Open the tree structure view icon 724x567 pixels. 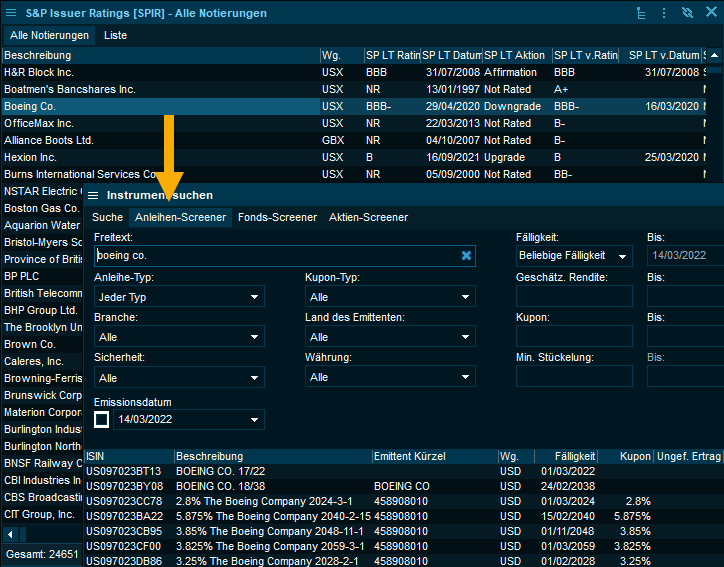(x=641, y=13)
